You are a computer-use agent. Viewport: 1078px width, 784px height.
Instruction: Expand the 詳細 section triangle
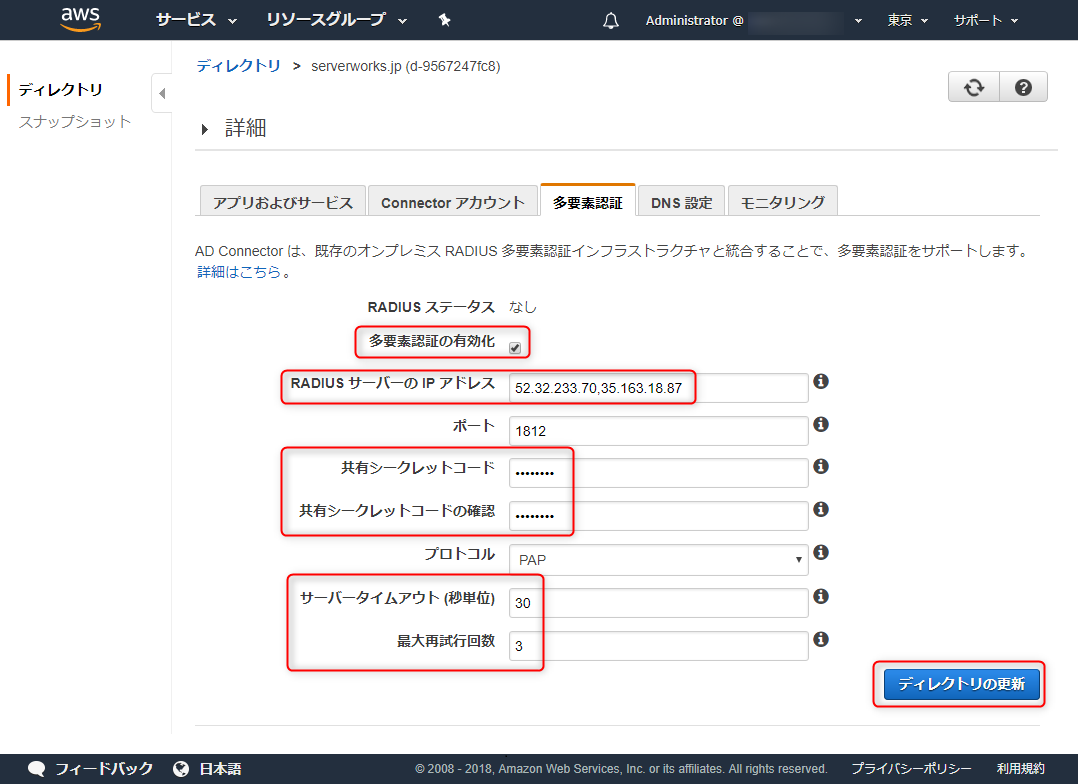(206, 129)
